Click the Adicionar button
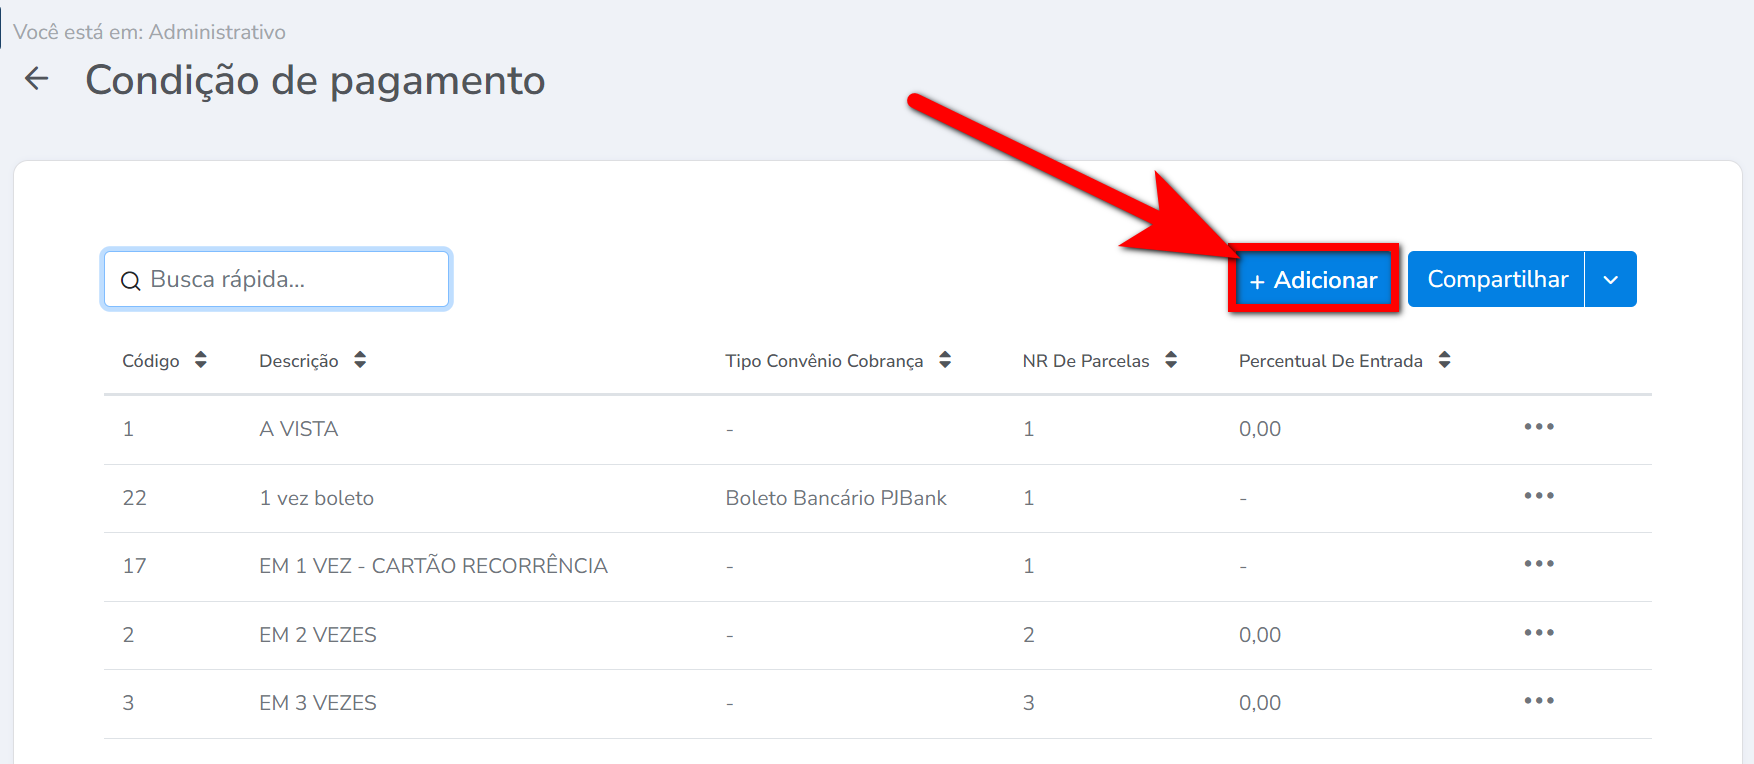Viewport: 1754px width, 764px height. 1313,280
